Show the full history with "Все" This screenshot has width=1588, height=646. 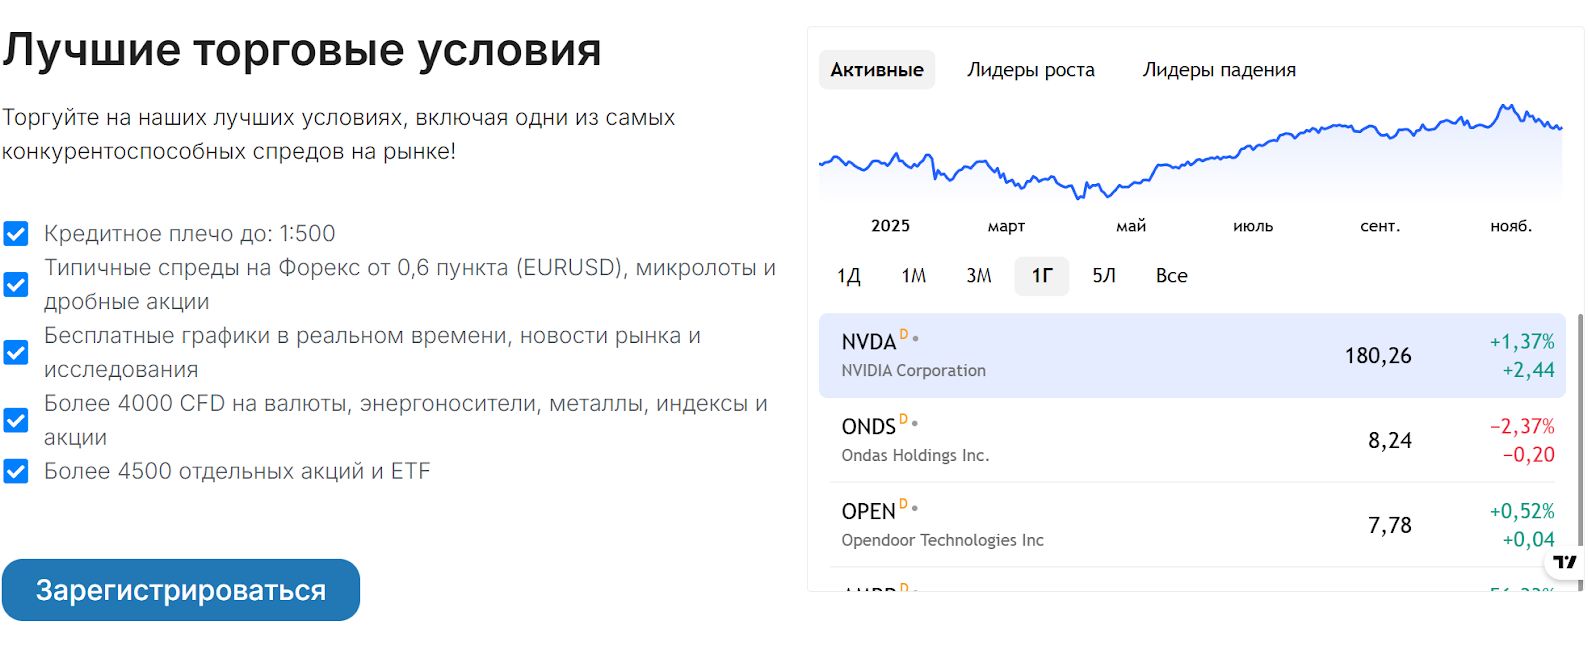(1171, 276)
